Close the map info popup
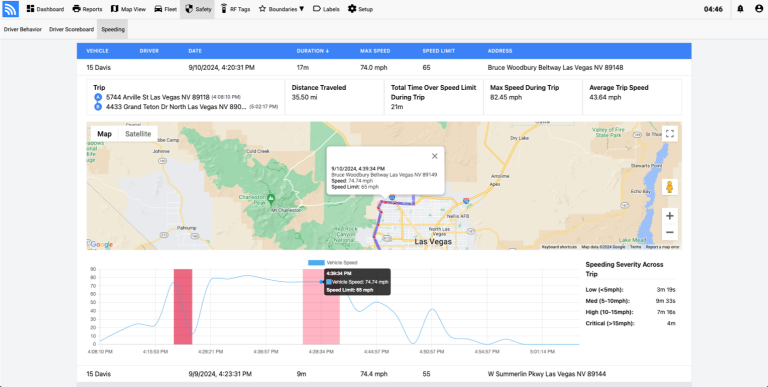Image resolution: width=768 pixels, height=387 pixels. (434, 156)
